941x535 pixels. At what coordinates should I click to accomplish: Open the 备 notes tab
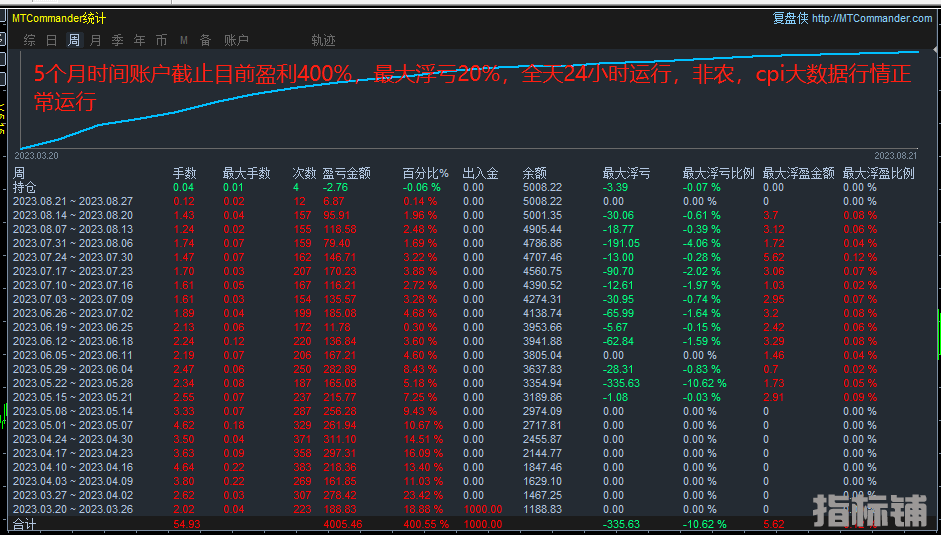(x=205, y=40)
